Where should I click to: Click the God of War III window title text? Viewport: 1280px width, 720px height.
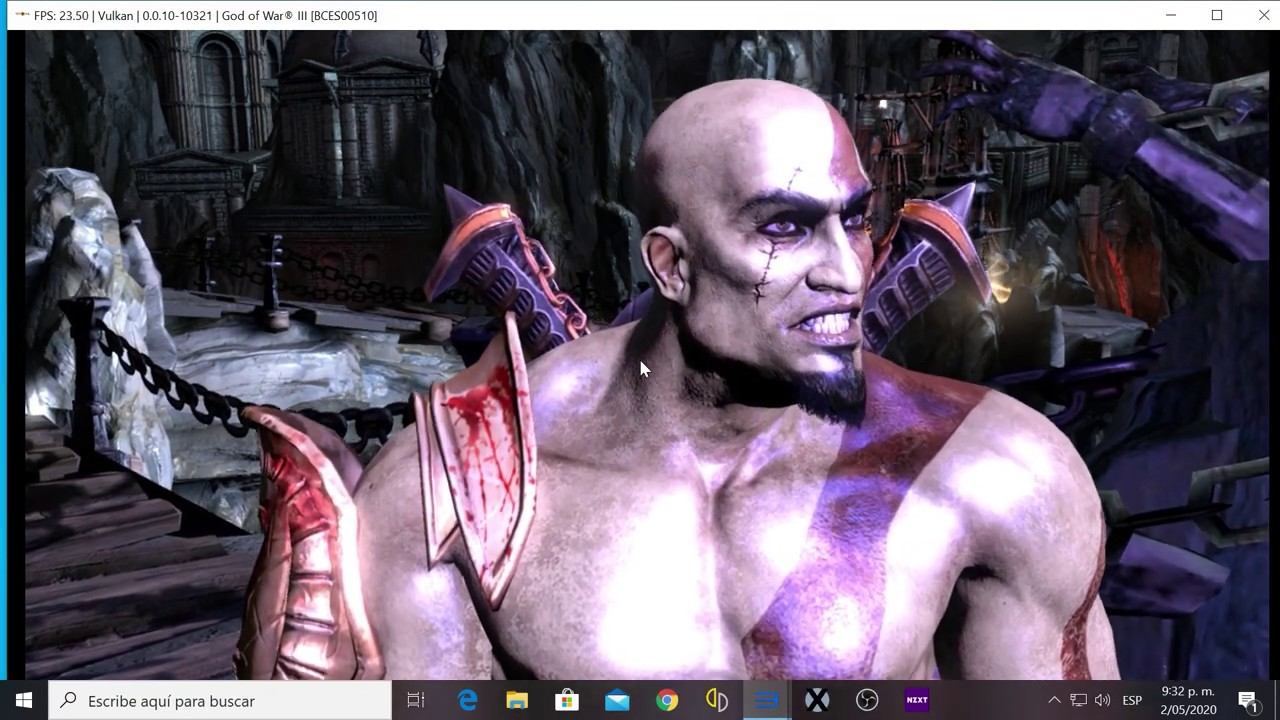205,15
